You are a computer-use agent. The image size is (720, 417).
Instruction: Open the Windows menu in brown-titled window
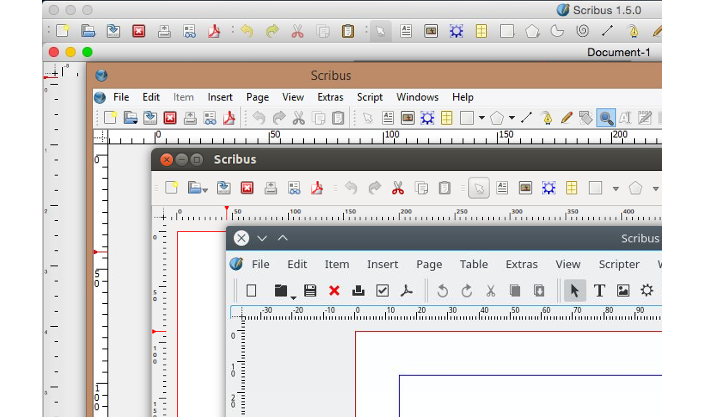(x=417, y=97)
